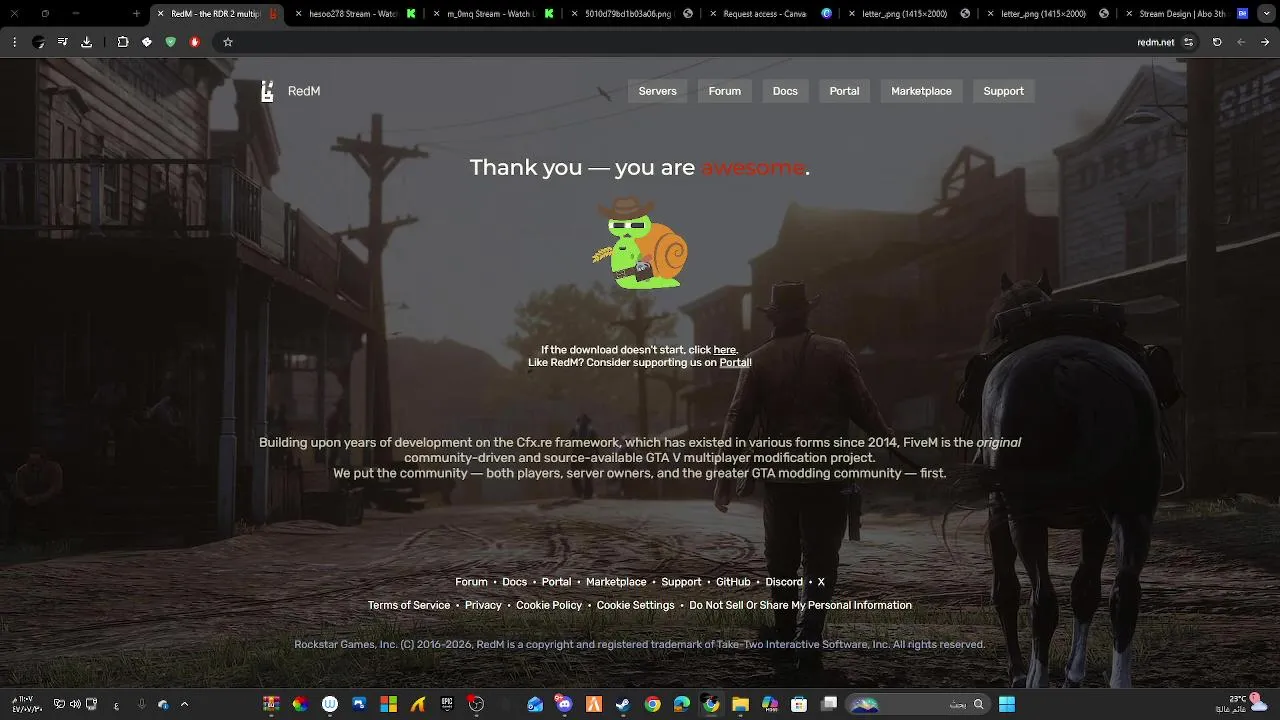Screen dimensions: 1280x720
Task: Open the browser profile avatar
Action: click(x=38, y=42)
